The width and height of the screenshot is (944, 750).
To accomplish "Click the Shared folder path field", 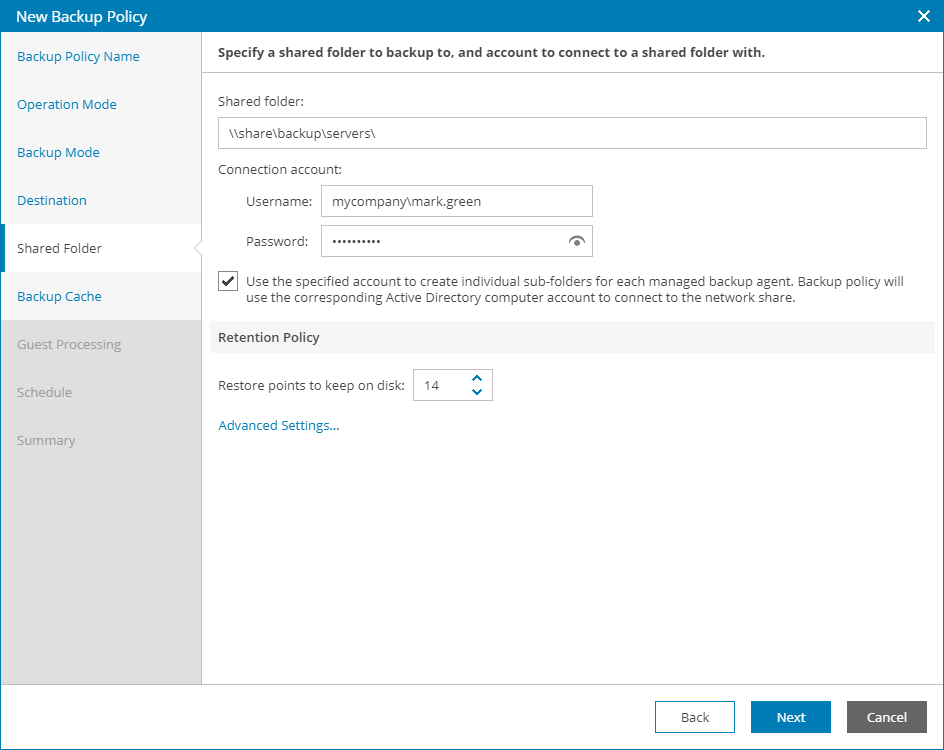I will pyautogui.click(x=572, y=133).
